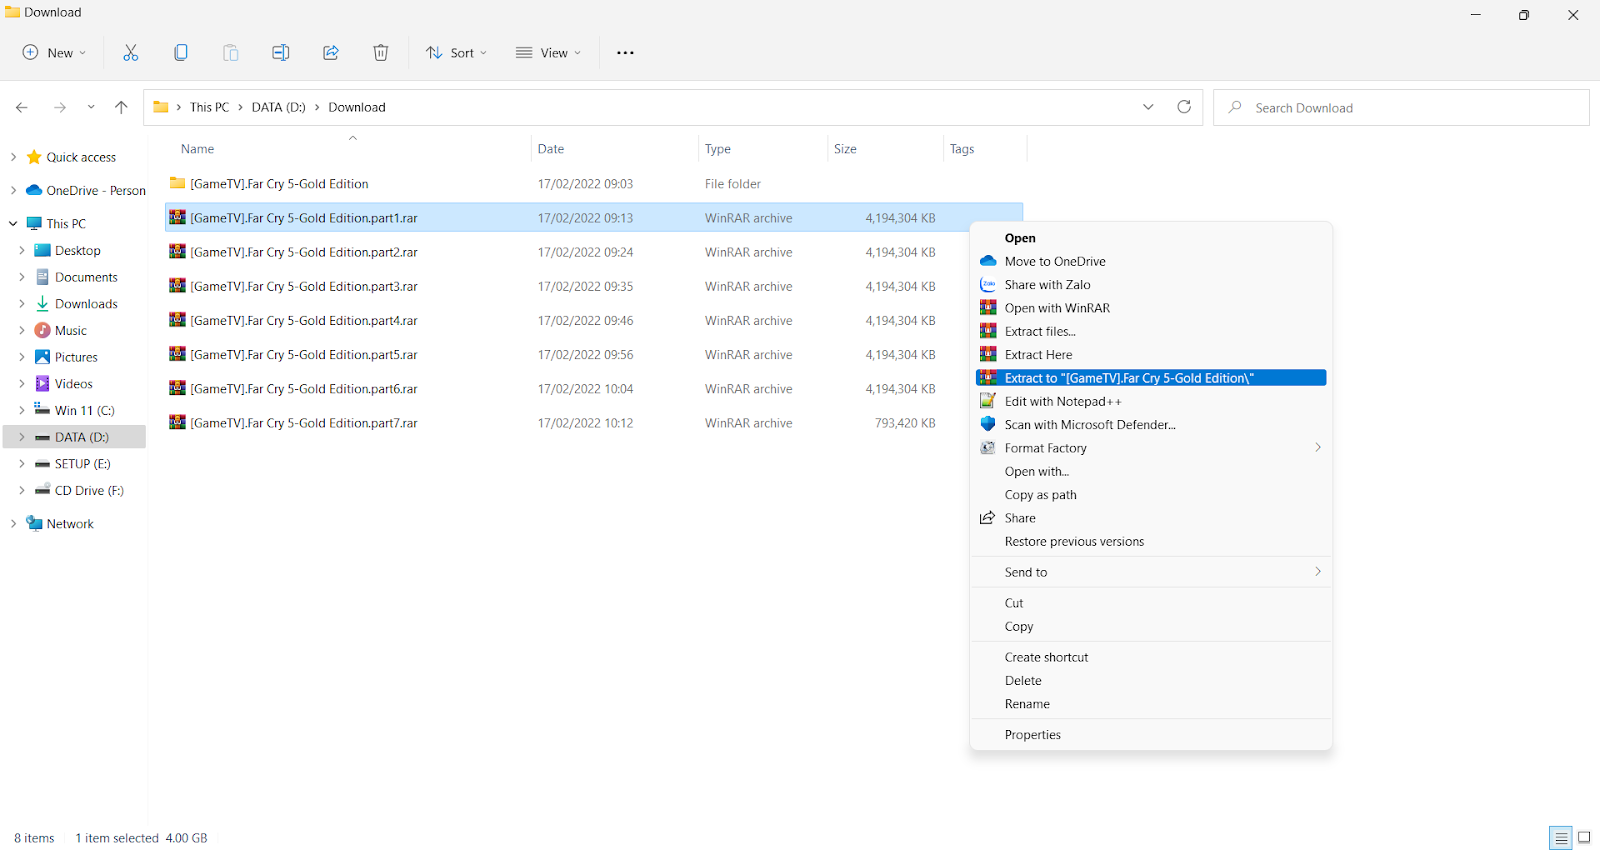
Task: Select CD Drive (F:) in sidebar
Action: [x=89, y=490]
